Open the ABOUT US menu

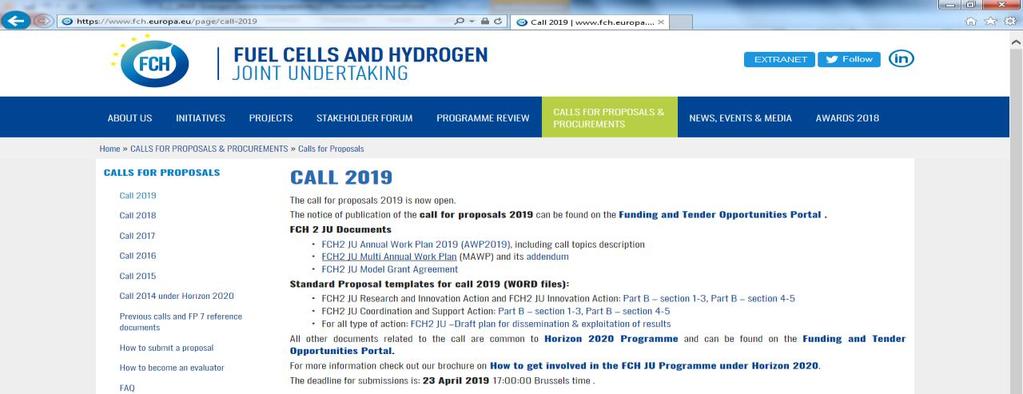pos(130,118)
